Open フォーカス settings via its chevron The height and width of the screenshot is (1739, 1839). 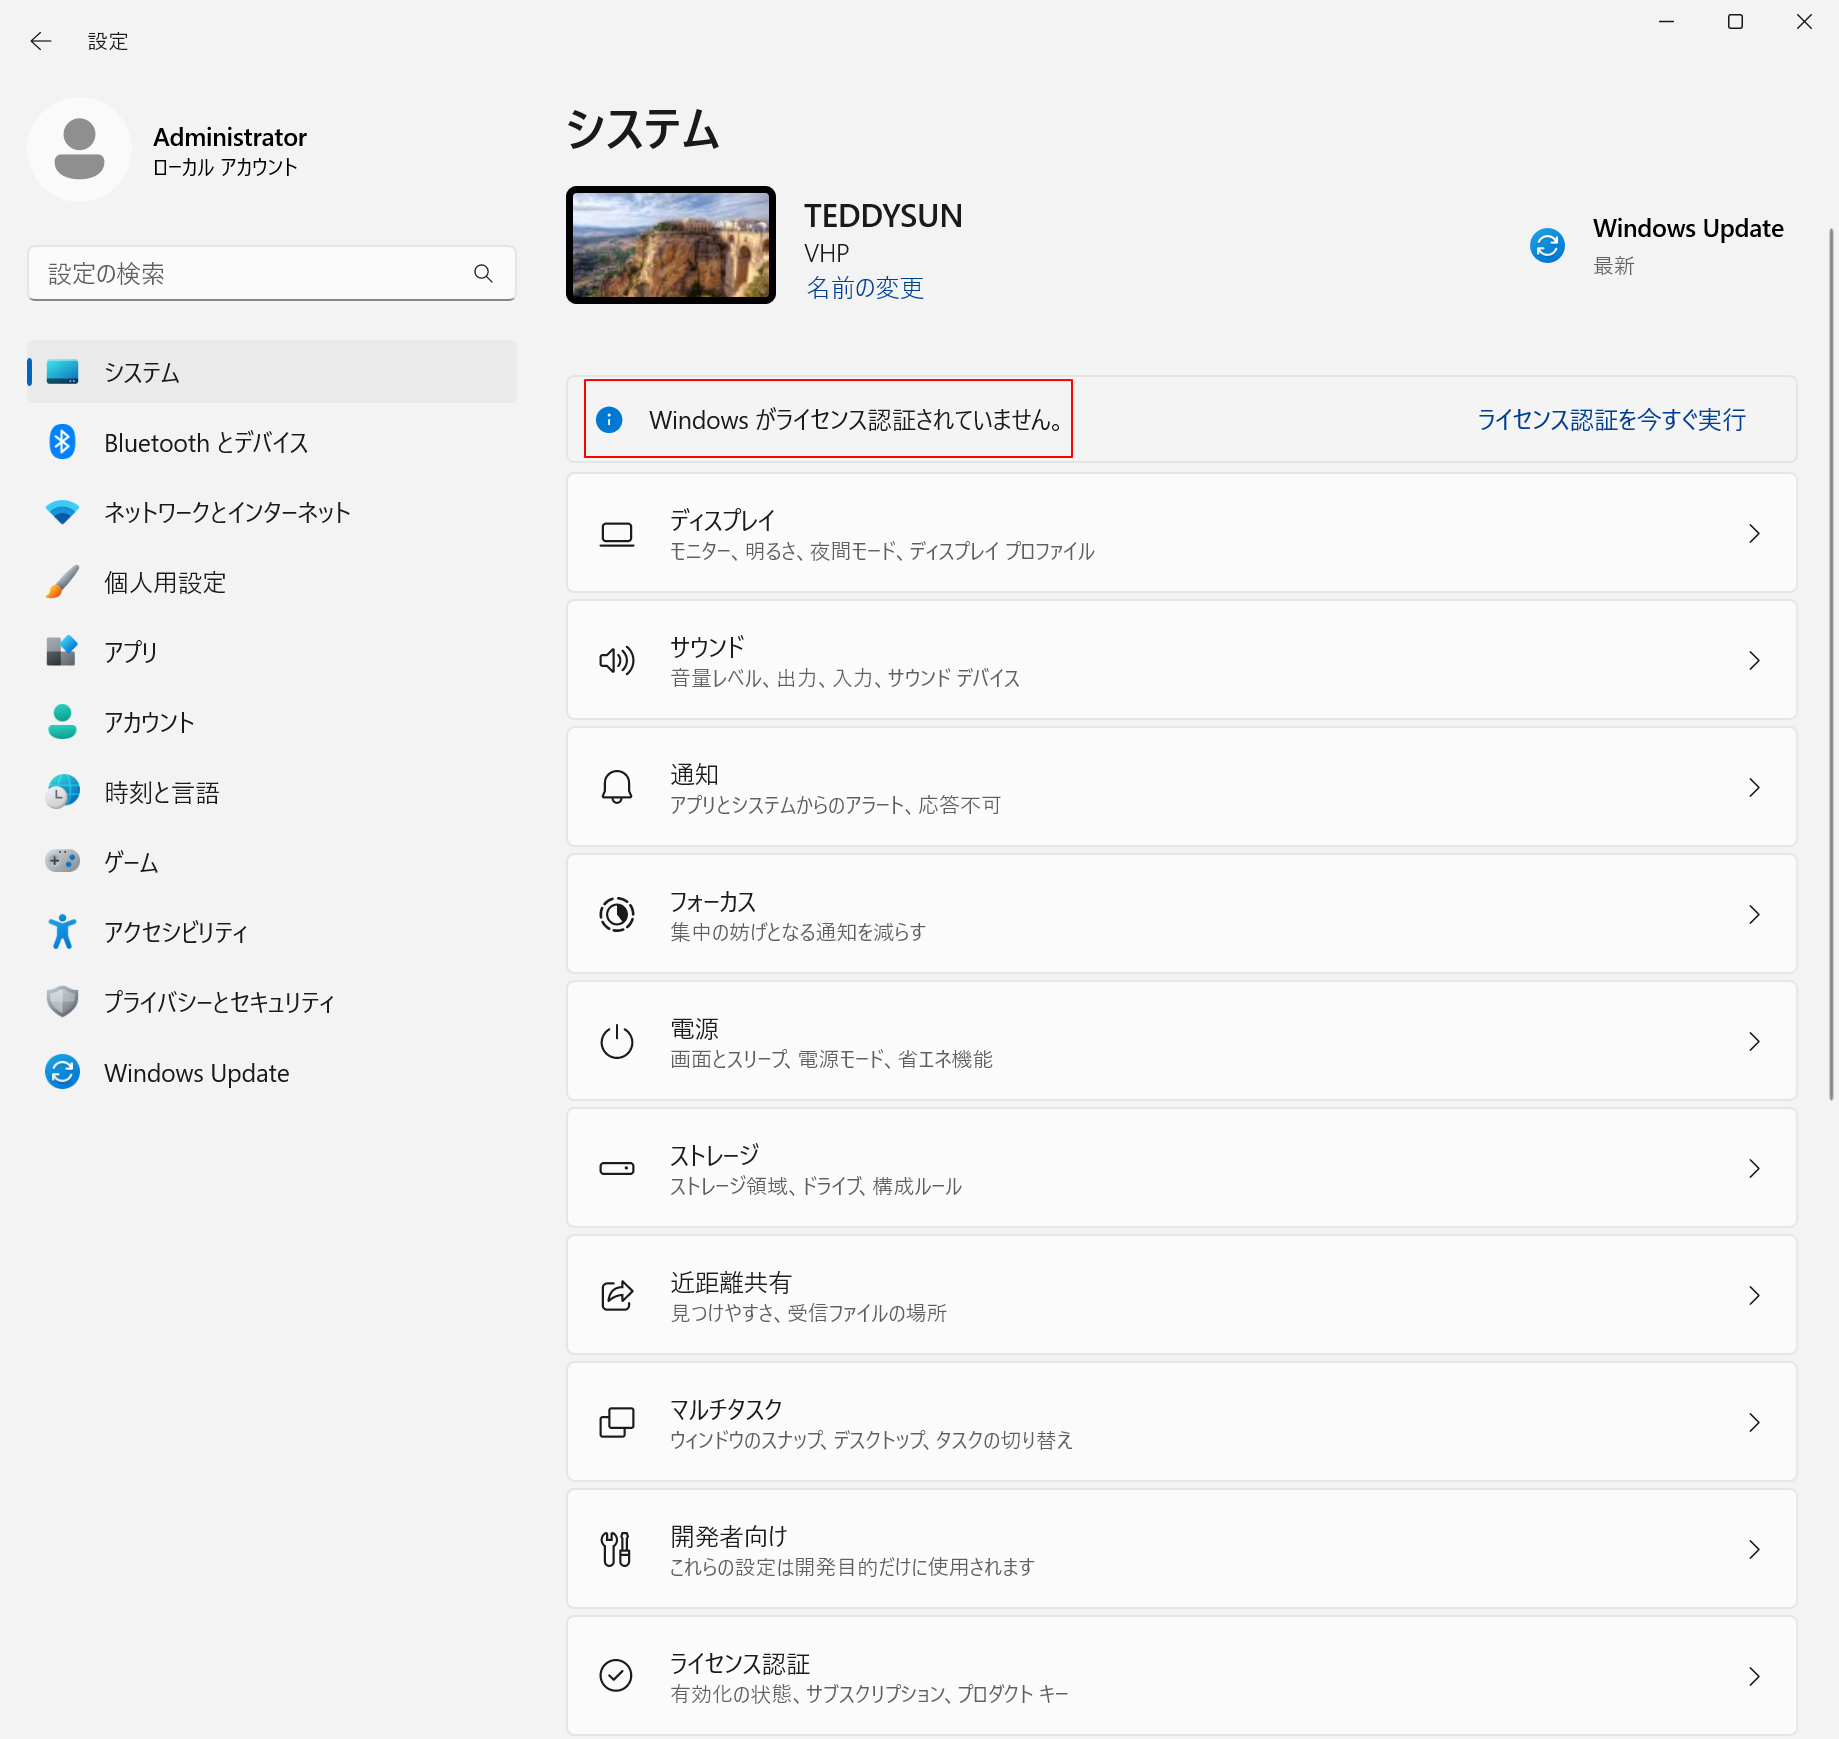tap(1755, 915)
